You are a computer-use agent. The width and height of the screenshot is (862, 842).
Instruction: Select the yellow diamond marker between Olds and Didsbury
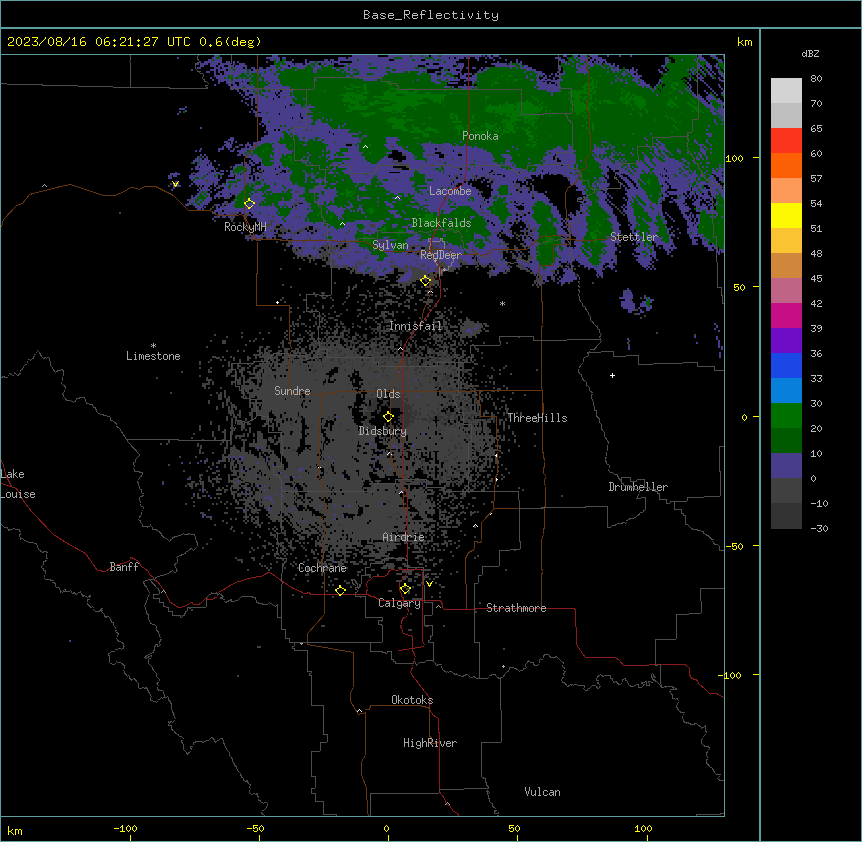(388, 416)
